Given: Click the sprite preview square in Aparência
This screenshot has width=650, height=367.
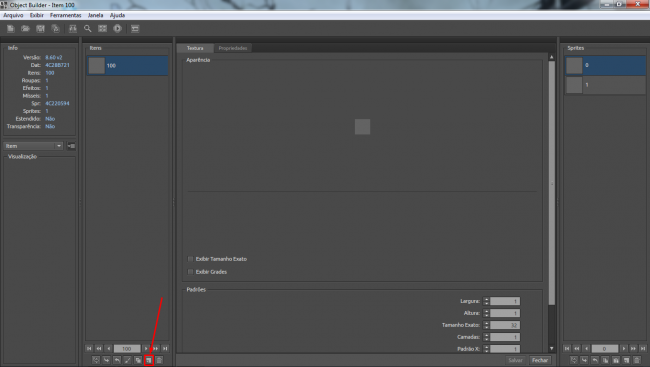Looking at the screenshot, I should pyautogui.click(x=362, y=127).
